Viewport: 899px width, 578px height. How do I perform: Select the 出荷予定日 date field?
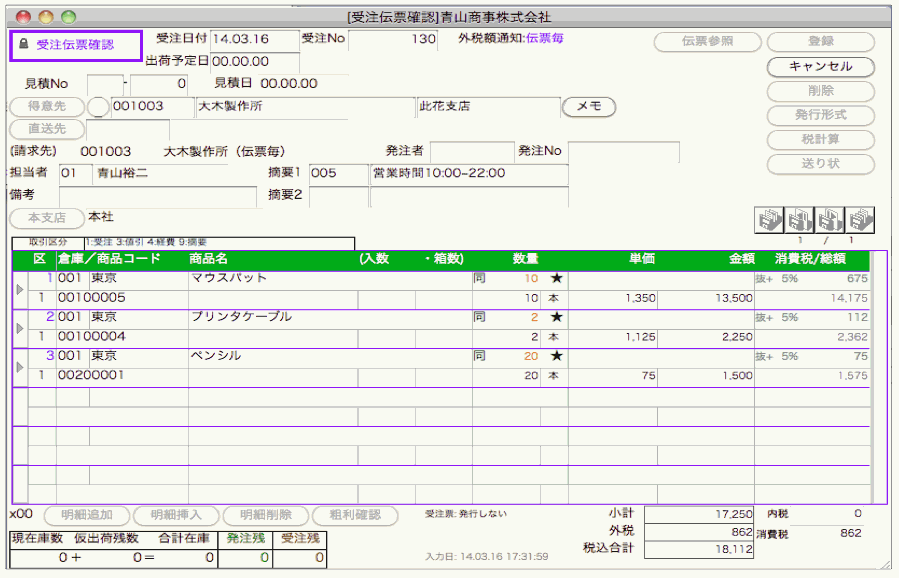pos(255,62)
